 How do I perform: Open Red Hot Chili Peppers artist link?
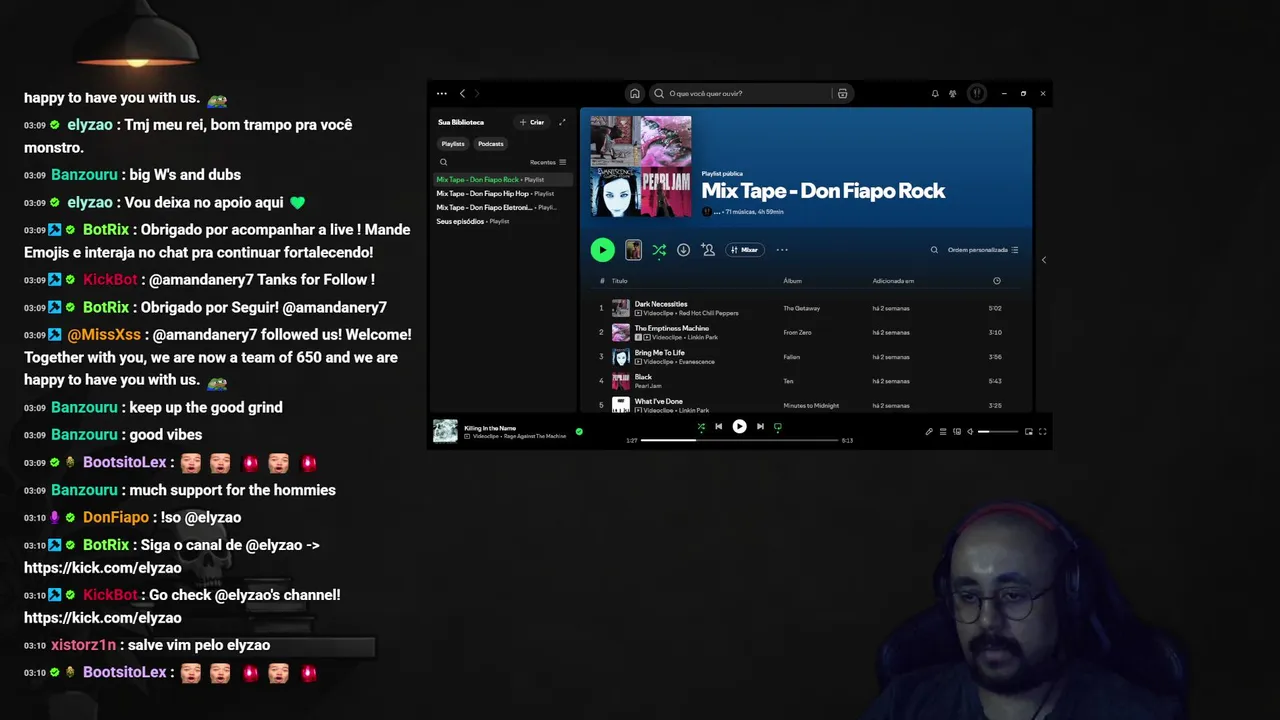(x=708, y=313)
